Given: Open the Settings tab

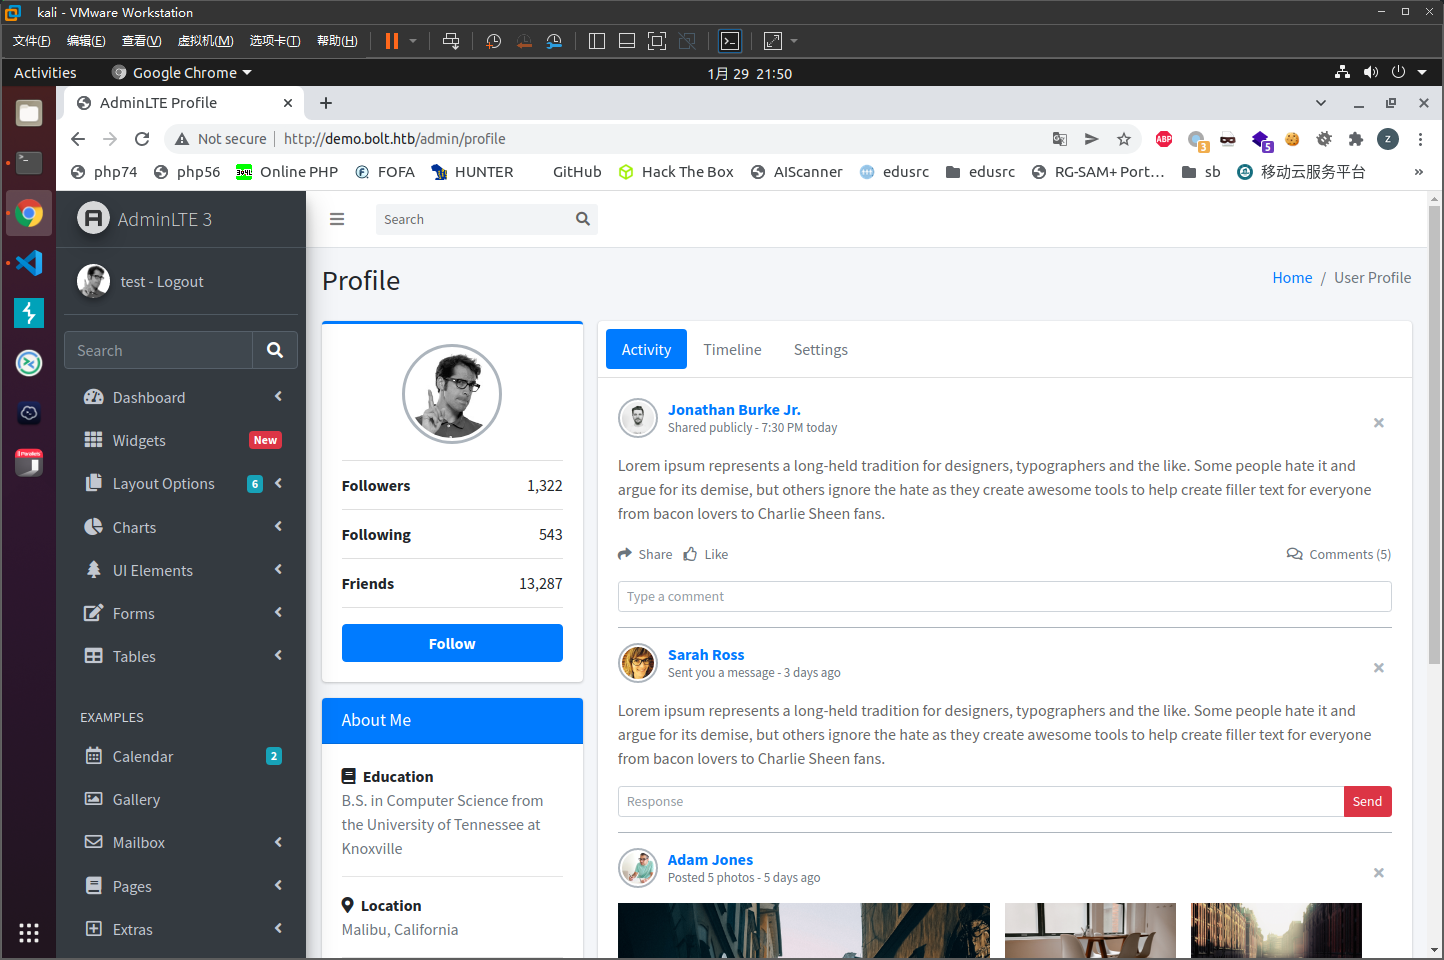Looking at the screenshot, I should [820, 349].
